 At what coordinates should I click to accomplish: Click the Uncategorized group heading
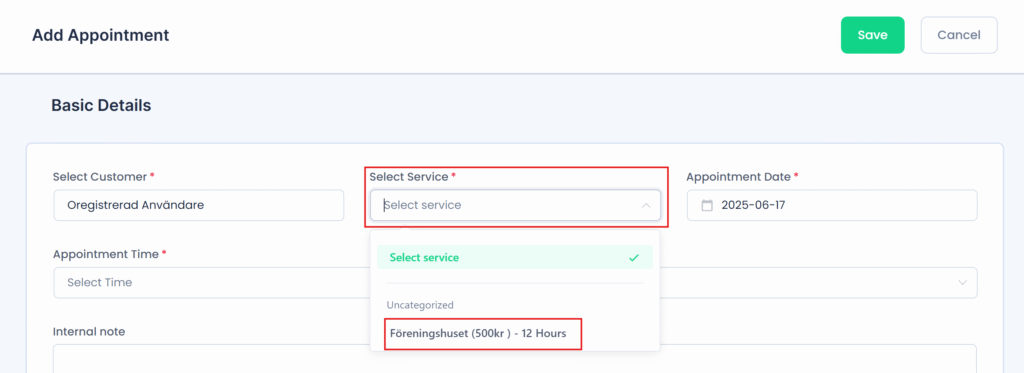click(x=420, y=304)
